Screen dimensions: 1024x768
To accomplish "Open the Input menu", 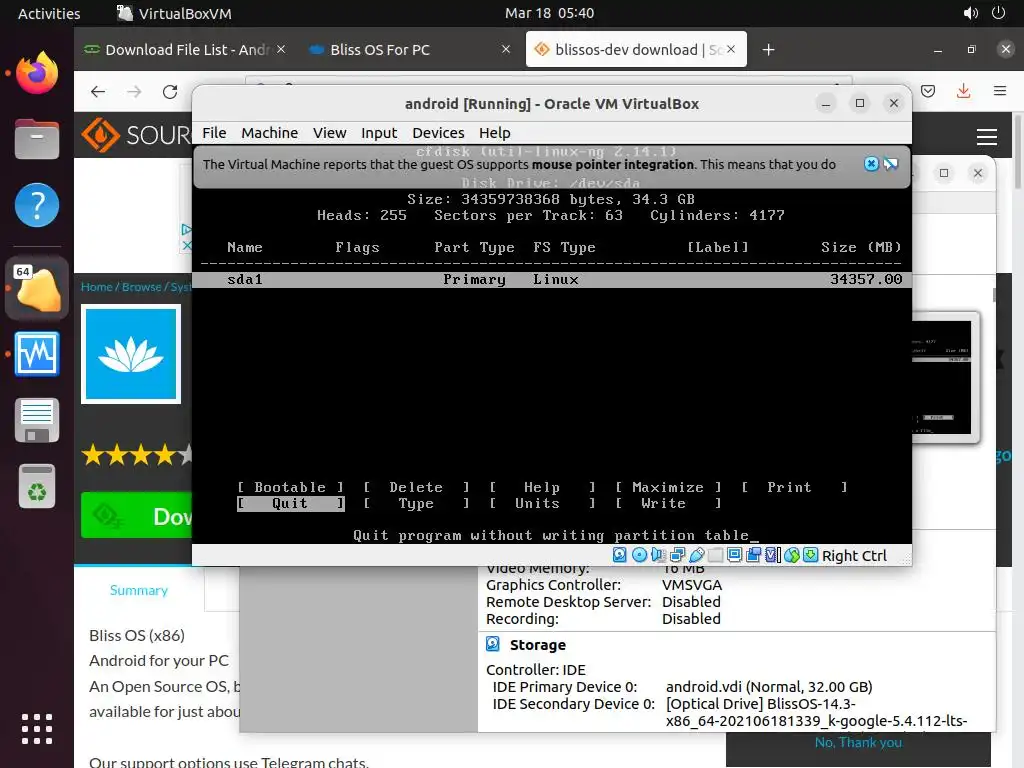I will point(379,133).
